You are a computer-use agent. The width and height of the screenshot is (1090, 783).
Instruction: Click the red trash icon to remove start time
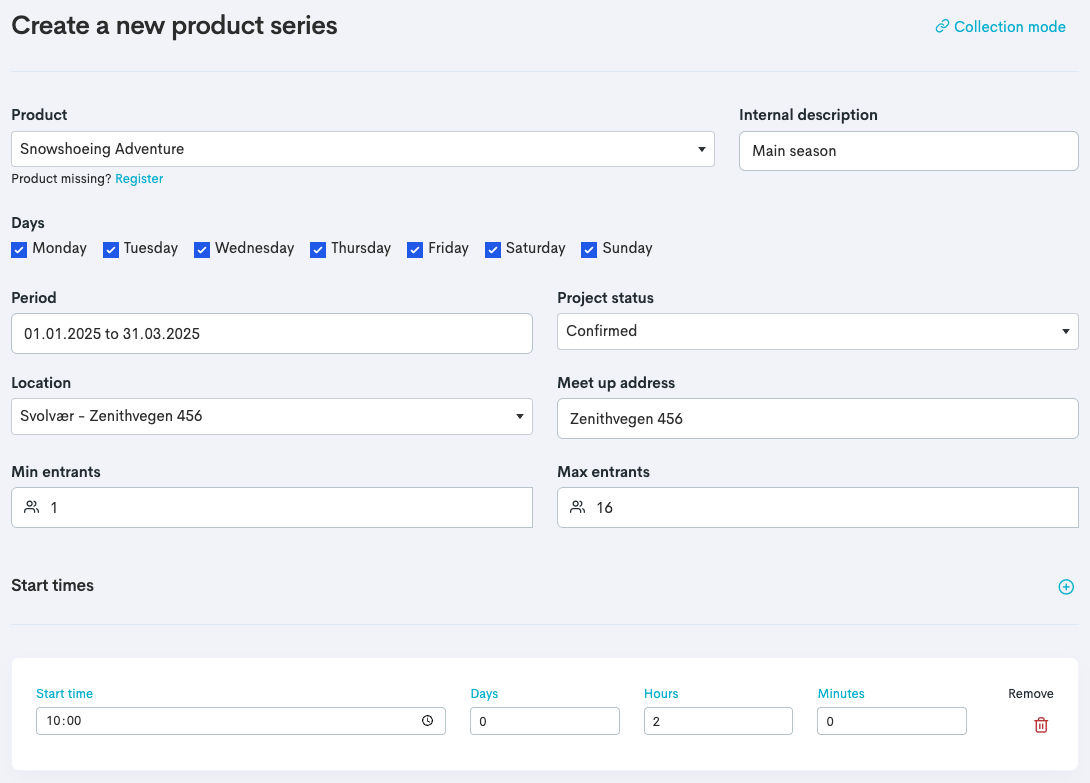pos(1041,725)
